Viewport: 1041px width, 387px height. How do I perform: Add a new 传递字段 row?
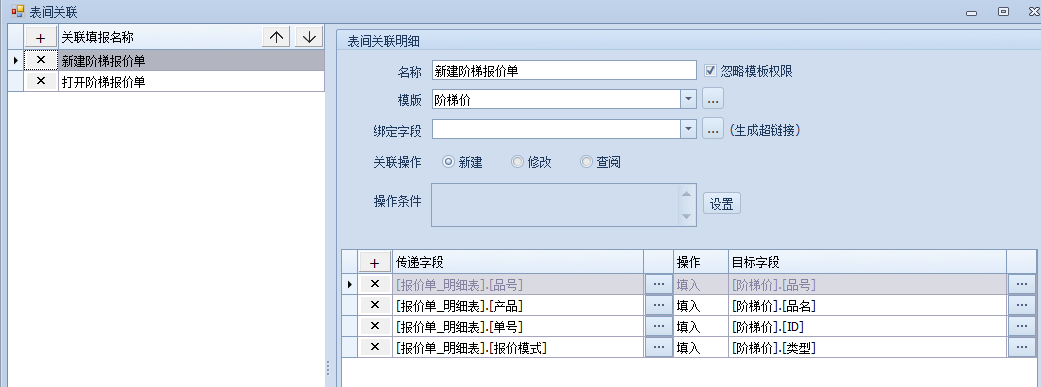(x=374, y=262)
